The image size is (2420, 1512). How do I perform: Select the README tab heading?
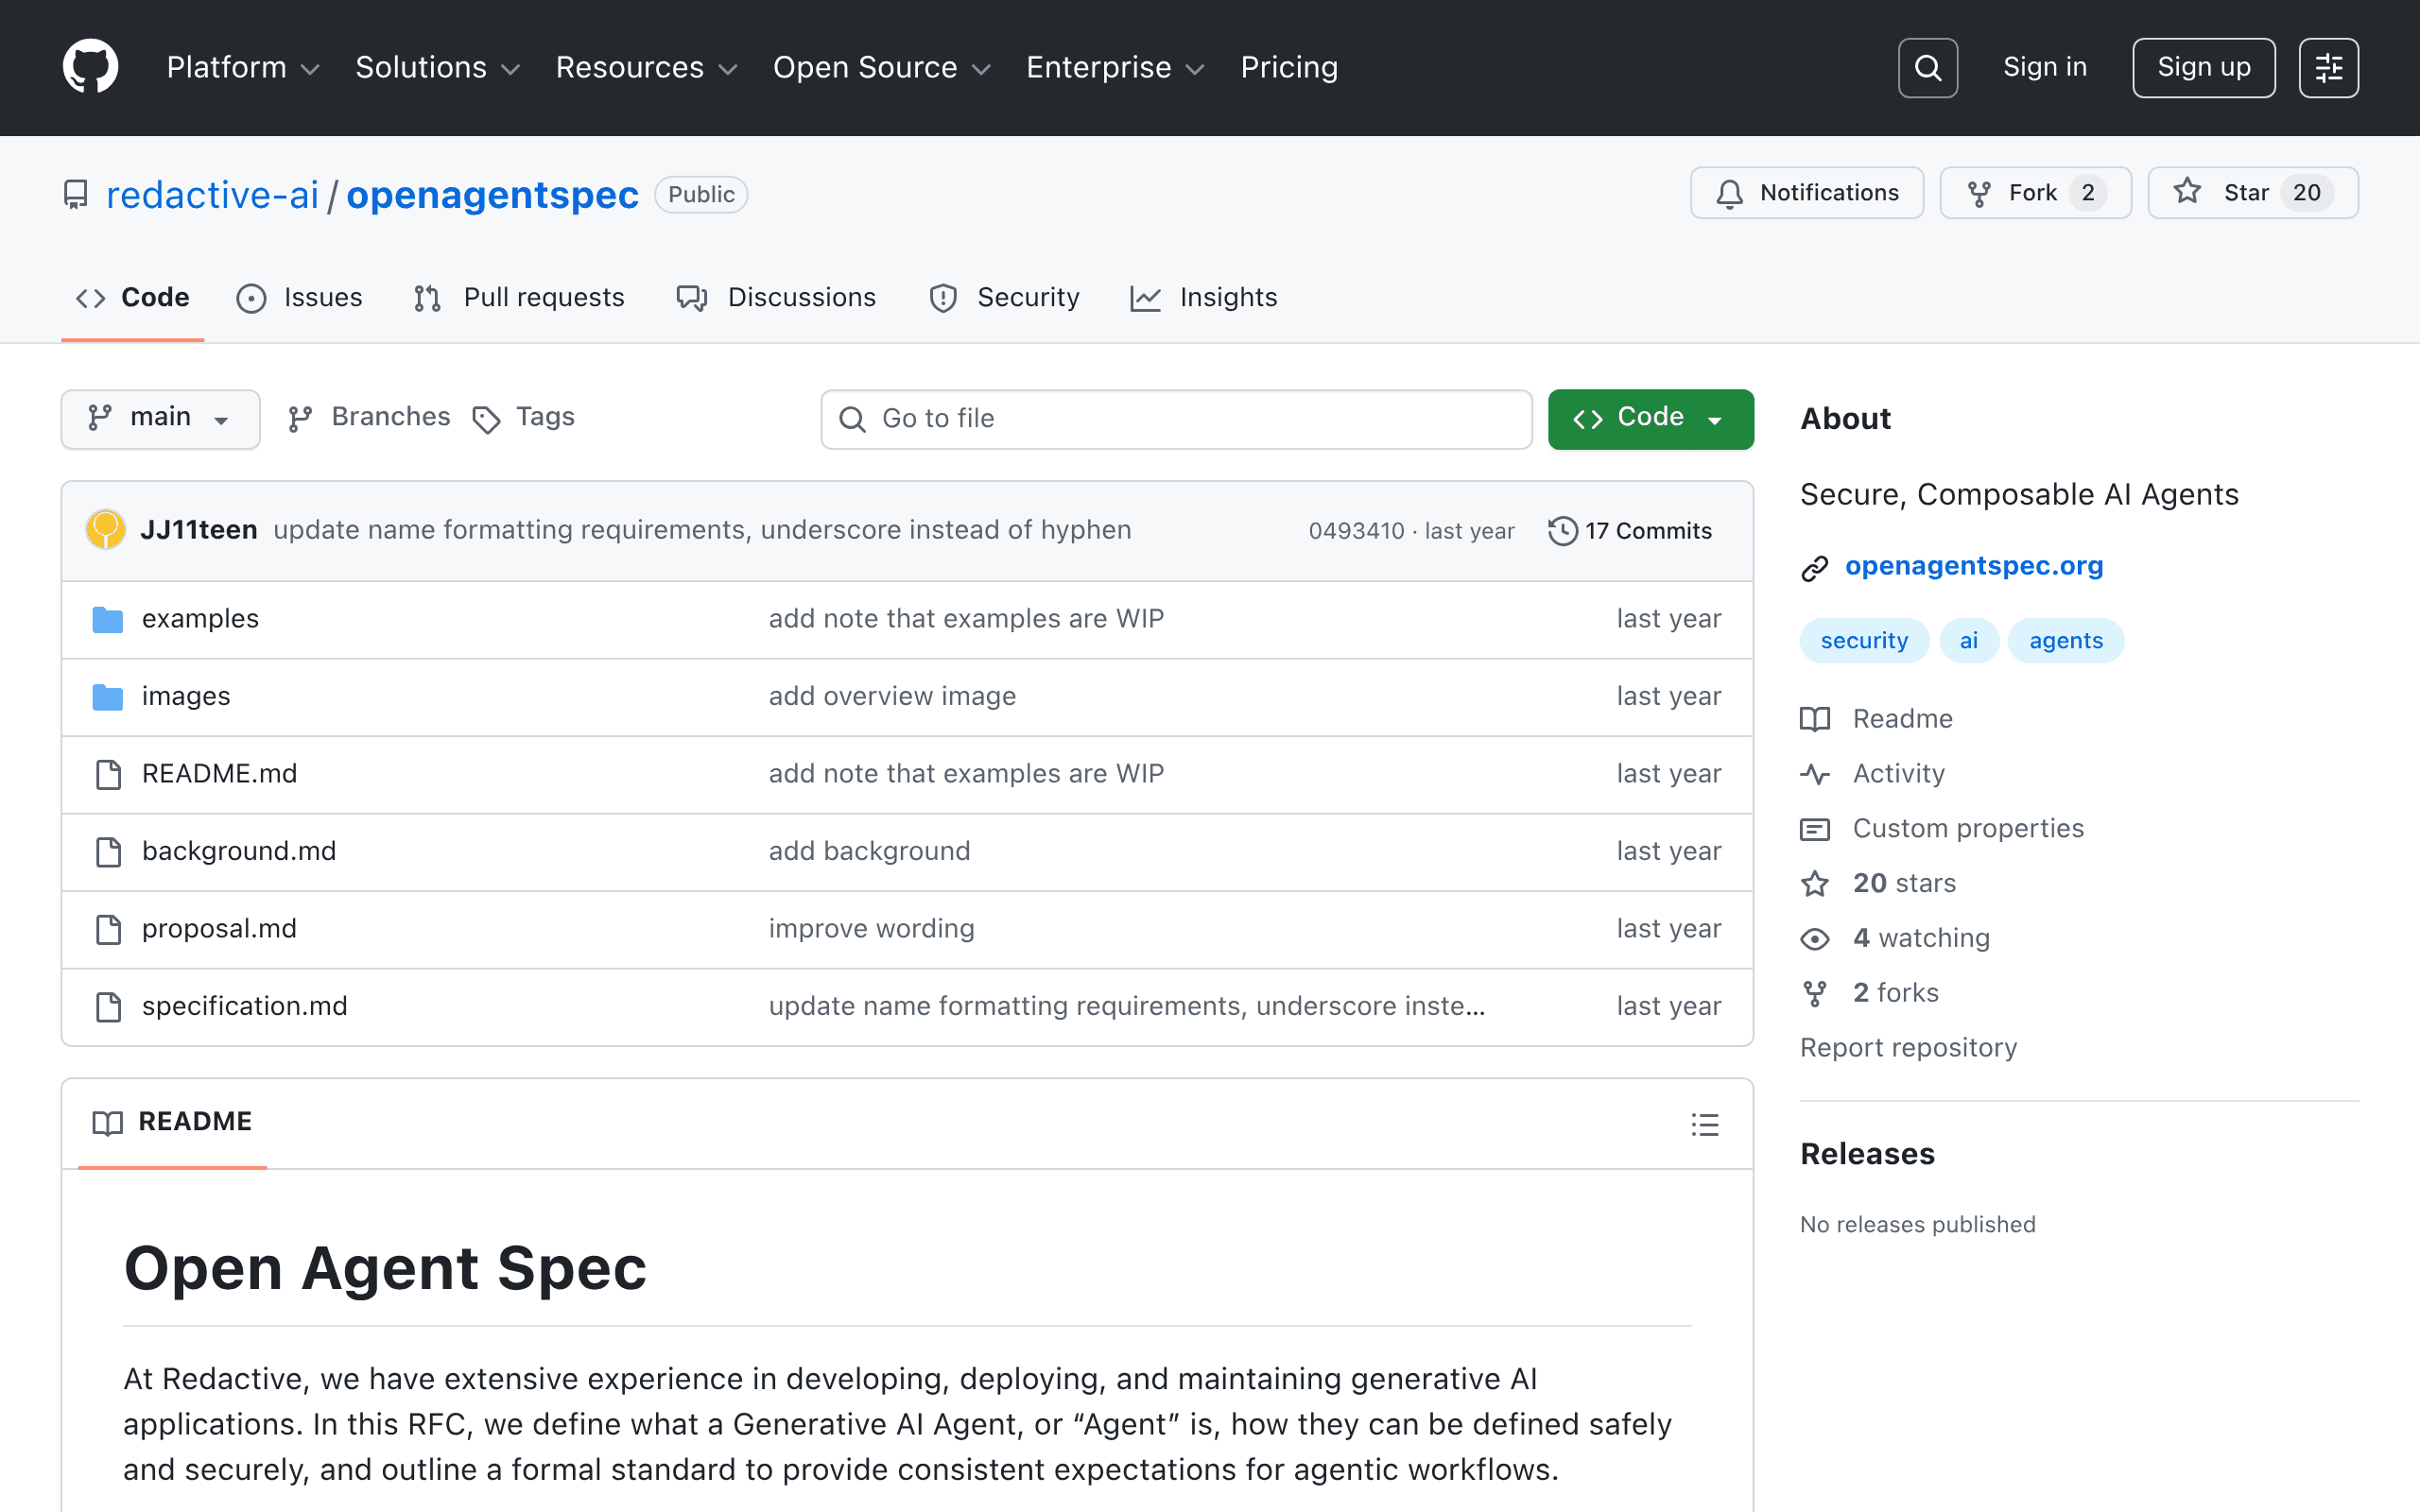[x=172, y=1123]
